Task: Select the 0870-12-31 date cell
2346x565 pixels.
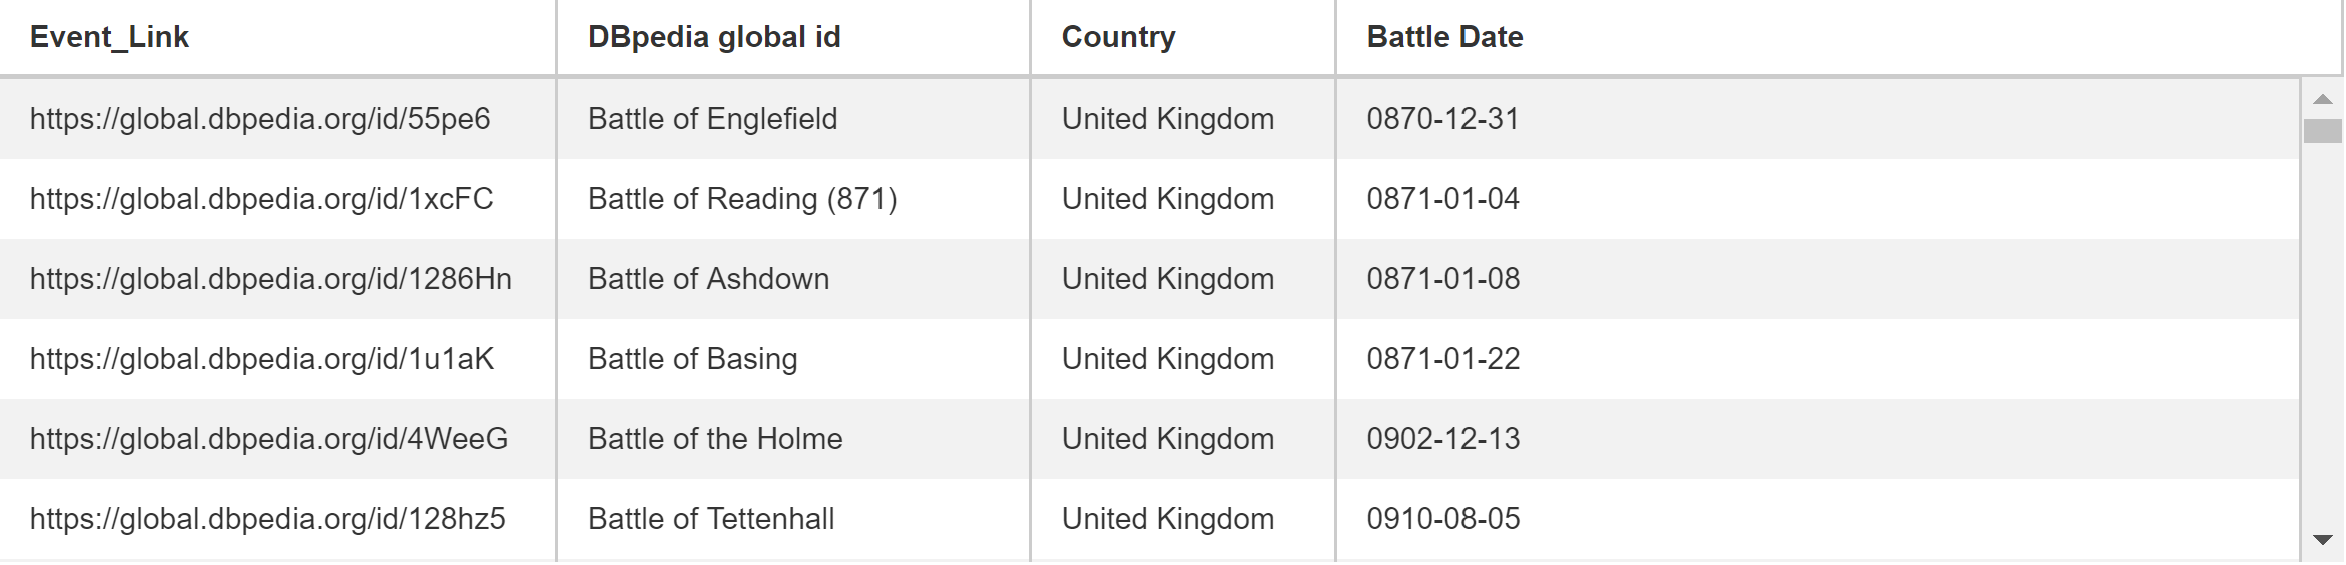Action: click(1818, 119)
